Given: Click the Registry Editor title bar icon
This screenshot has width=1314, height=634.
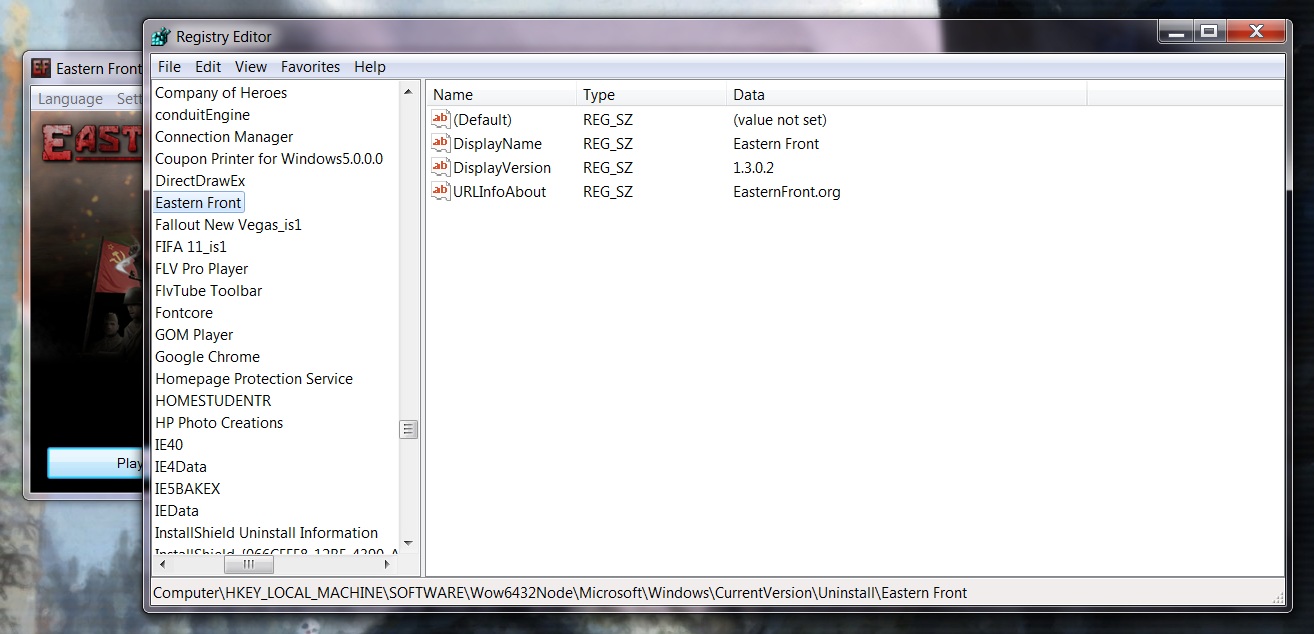Looking at the screenshot, I should pos(161,37).
